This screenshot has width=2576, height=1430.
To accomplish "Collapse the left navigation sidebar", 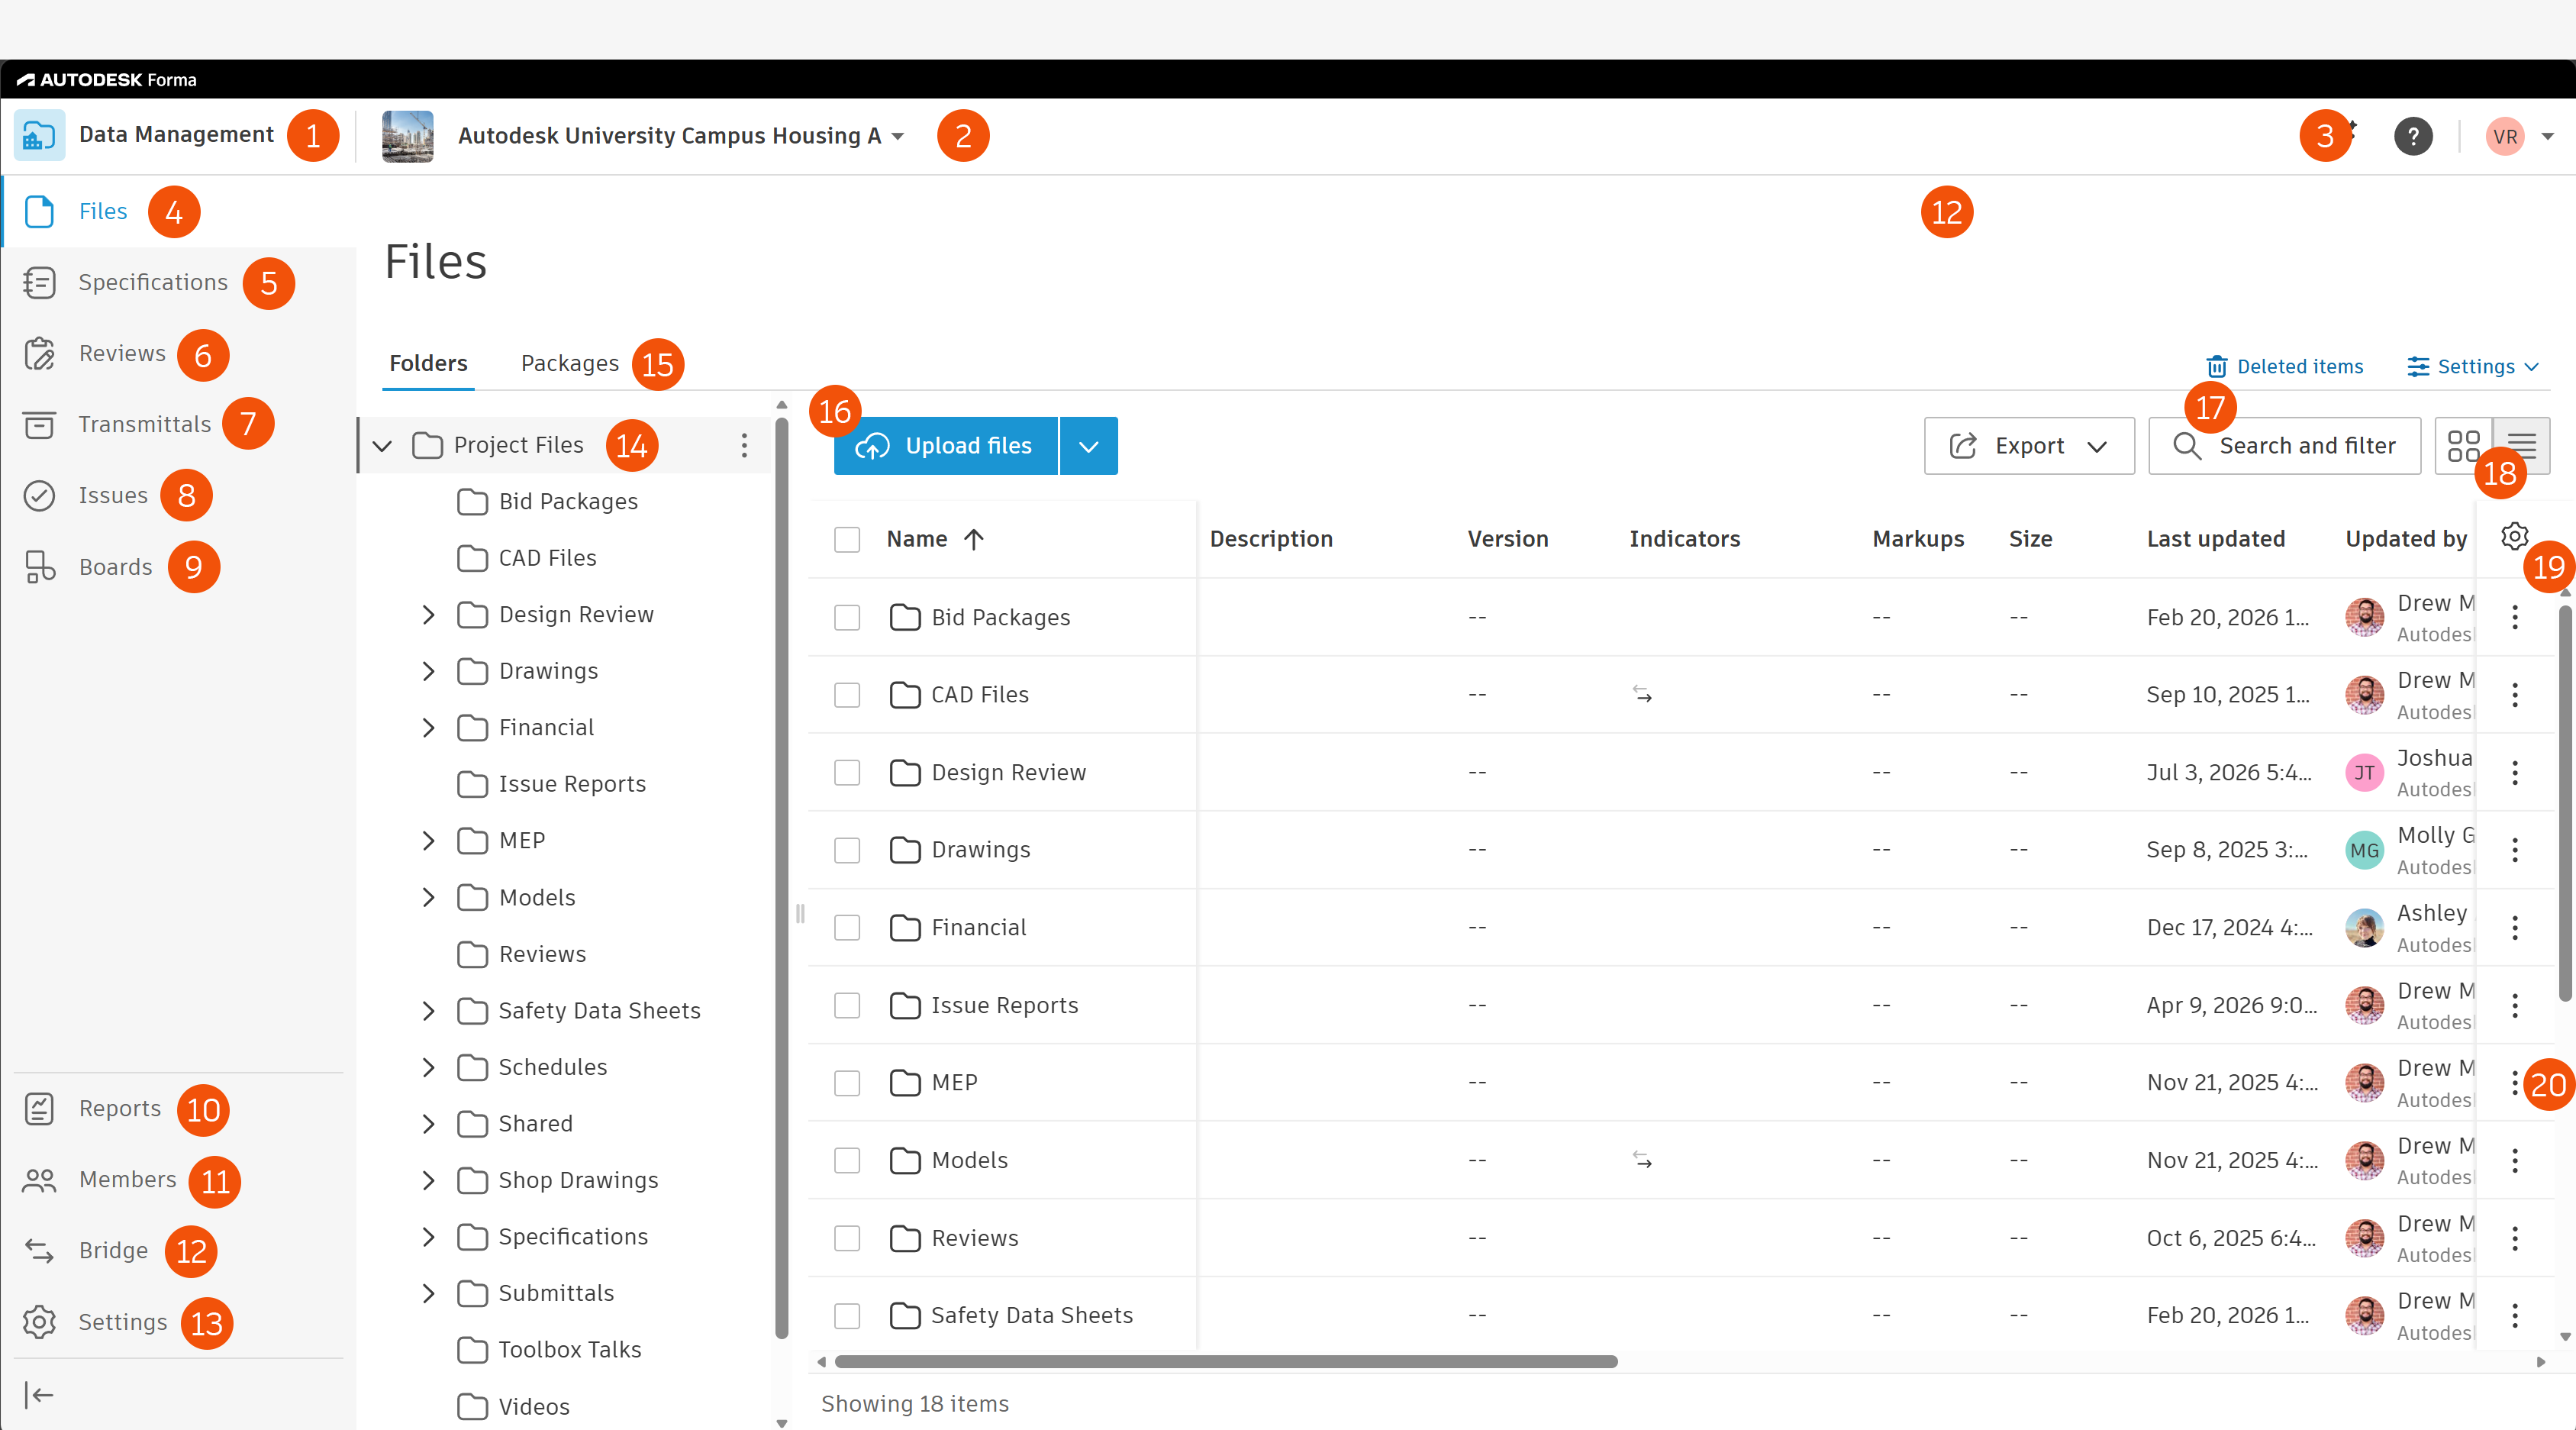I will click(39, 1395).
